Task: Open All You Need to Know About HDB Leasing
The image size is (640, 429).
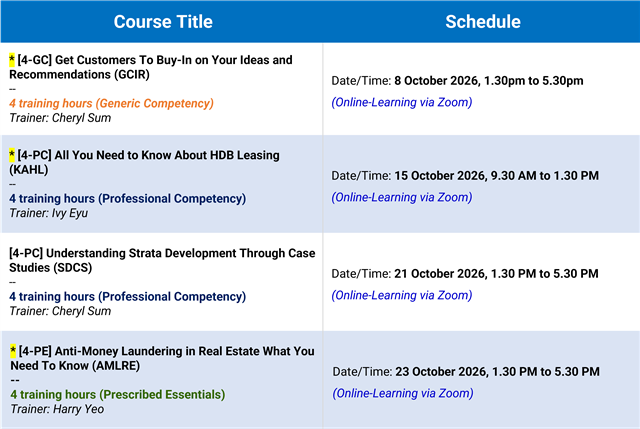Action: [144, 162]
